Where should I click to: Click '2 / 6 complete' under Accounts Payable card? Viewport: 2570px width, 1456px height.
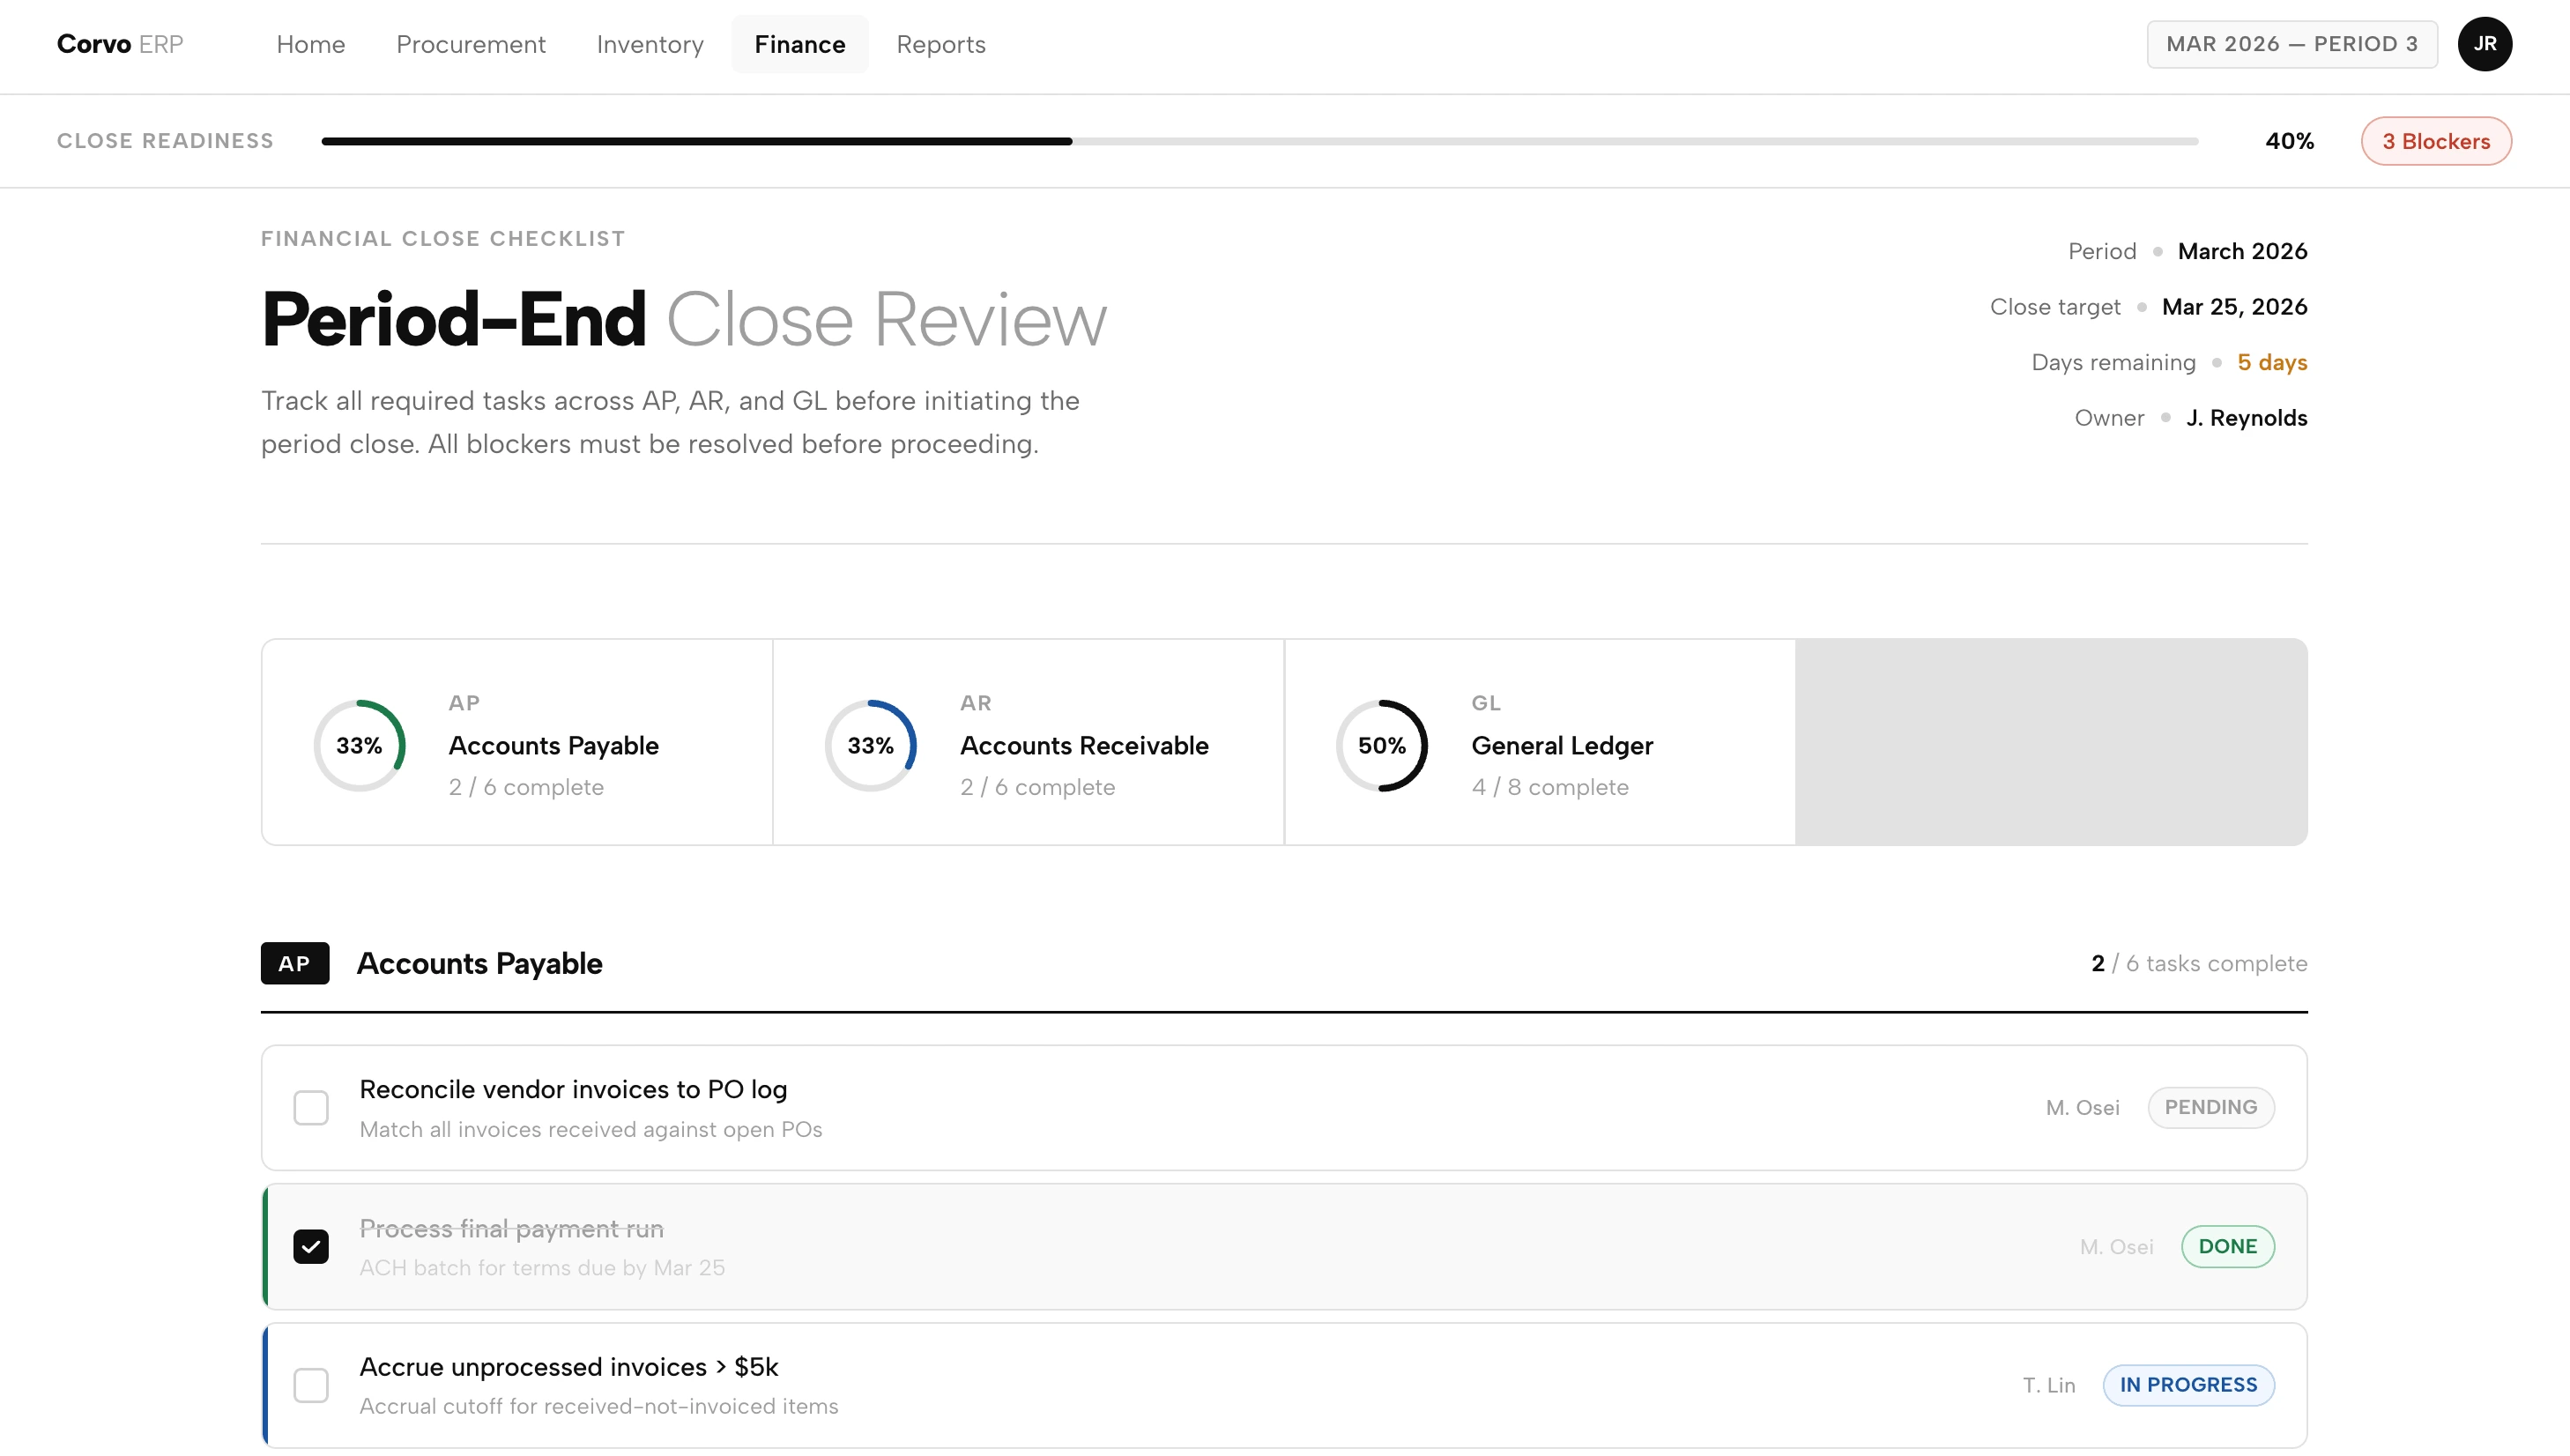(x=526, y=787)
